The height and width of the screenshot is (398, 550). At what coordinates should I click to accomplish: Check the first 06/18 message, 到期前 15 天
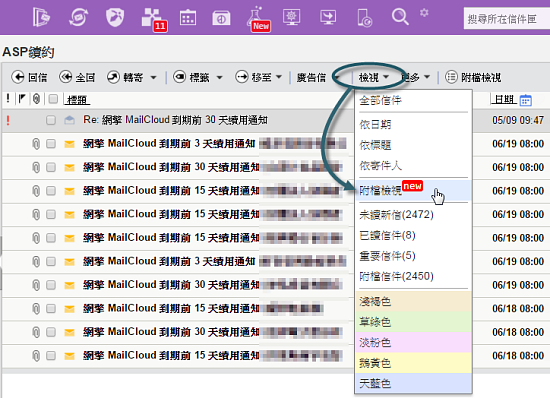(51, 308)
